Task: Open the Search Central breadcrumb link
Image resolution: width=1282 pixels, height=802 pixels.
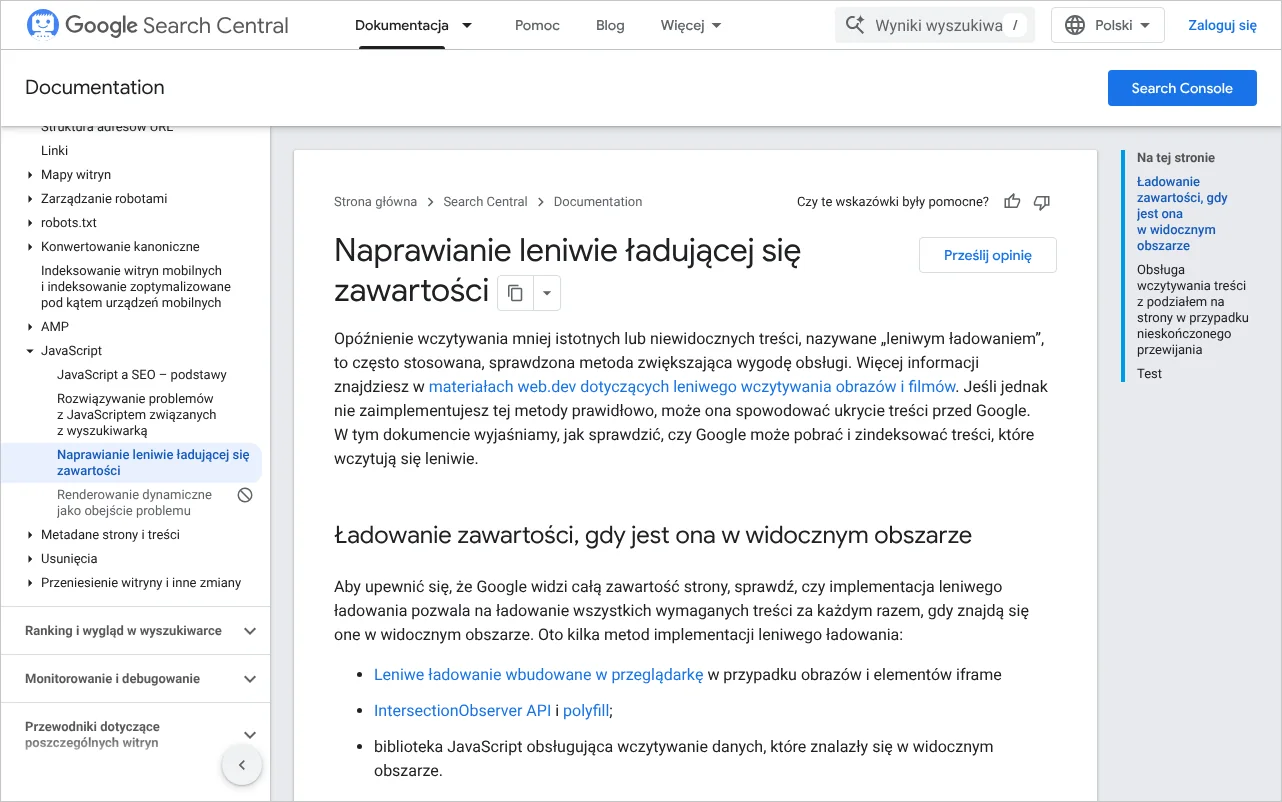Action: [x=485, y=202]
